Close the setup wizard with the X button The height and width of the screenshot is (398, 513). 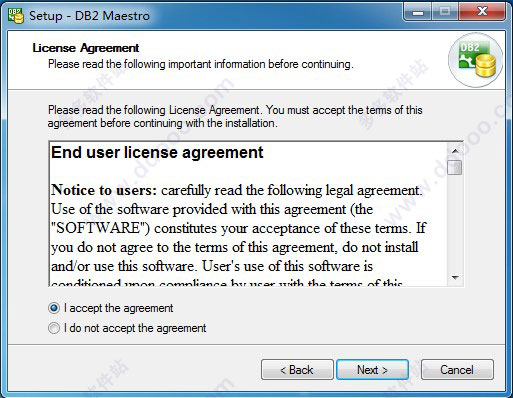click(482, 12)
